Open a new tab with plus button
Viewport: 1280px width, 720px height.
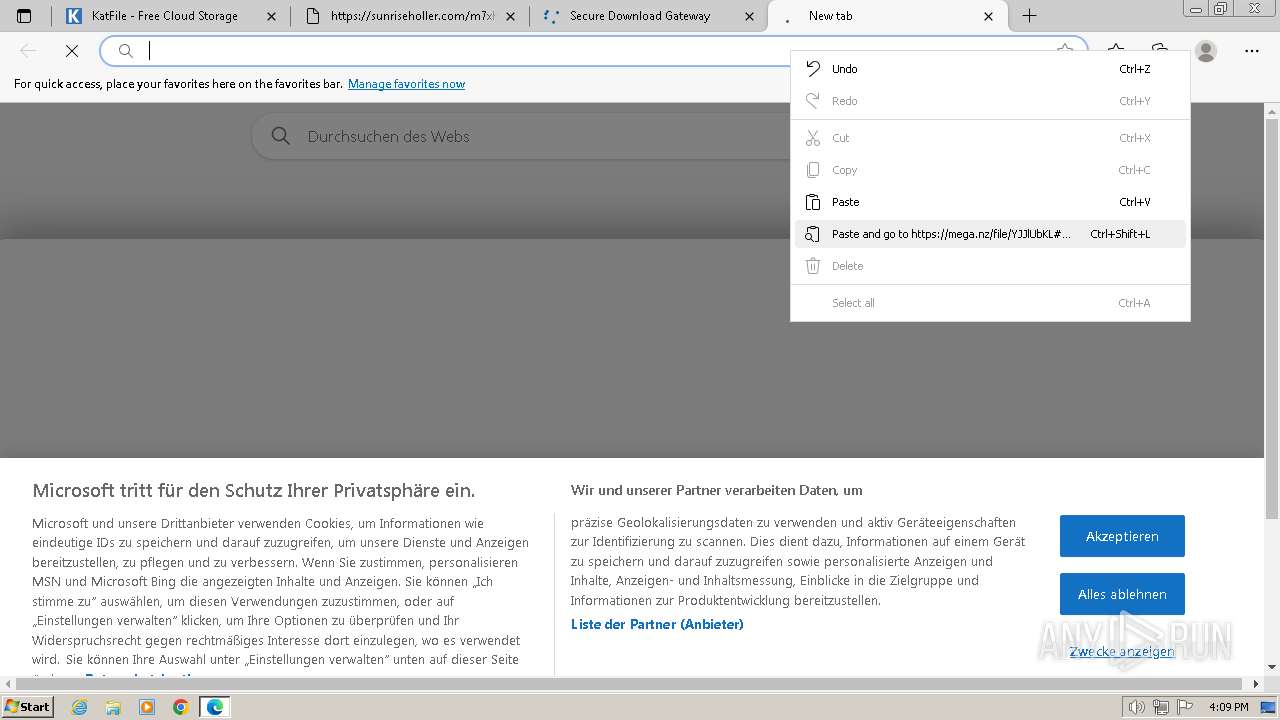(x=1029, y=16)
